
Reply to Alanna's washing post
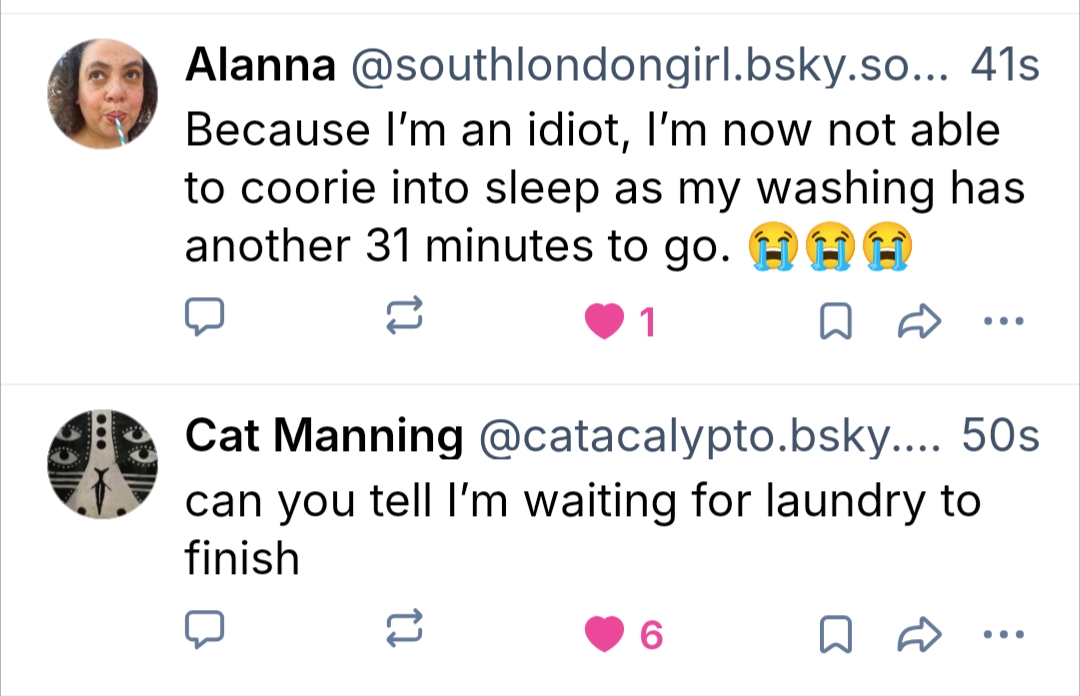click(206, 321)
